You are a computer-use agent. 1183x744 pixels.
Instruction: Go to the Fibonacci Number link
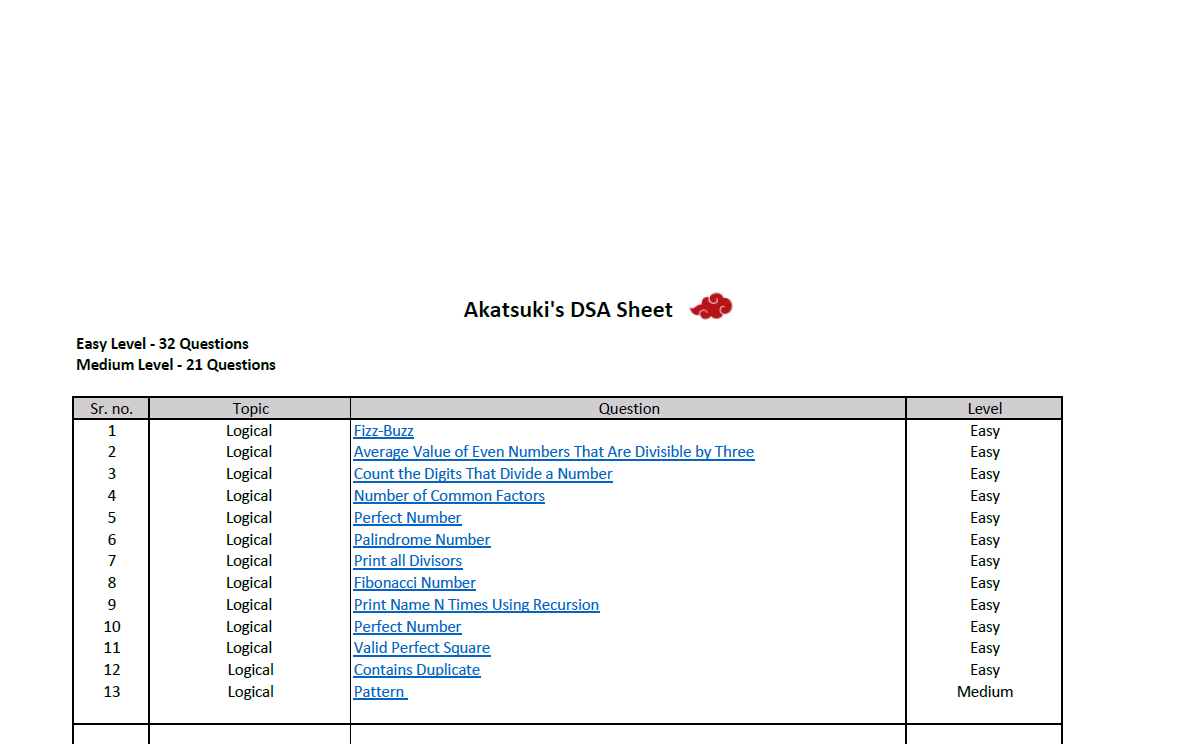click(414, 583)
